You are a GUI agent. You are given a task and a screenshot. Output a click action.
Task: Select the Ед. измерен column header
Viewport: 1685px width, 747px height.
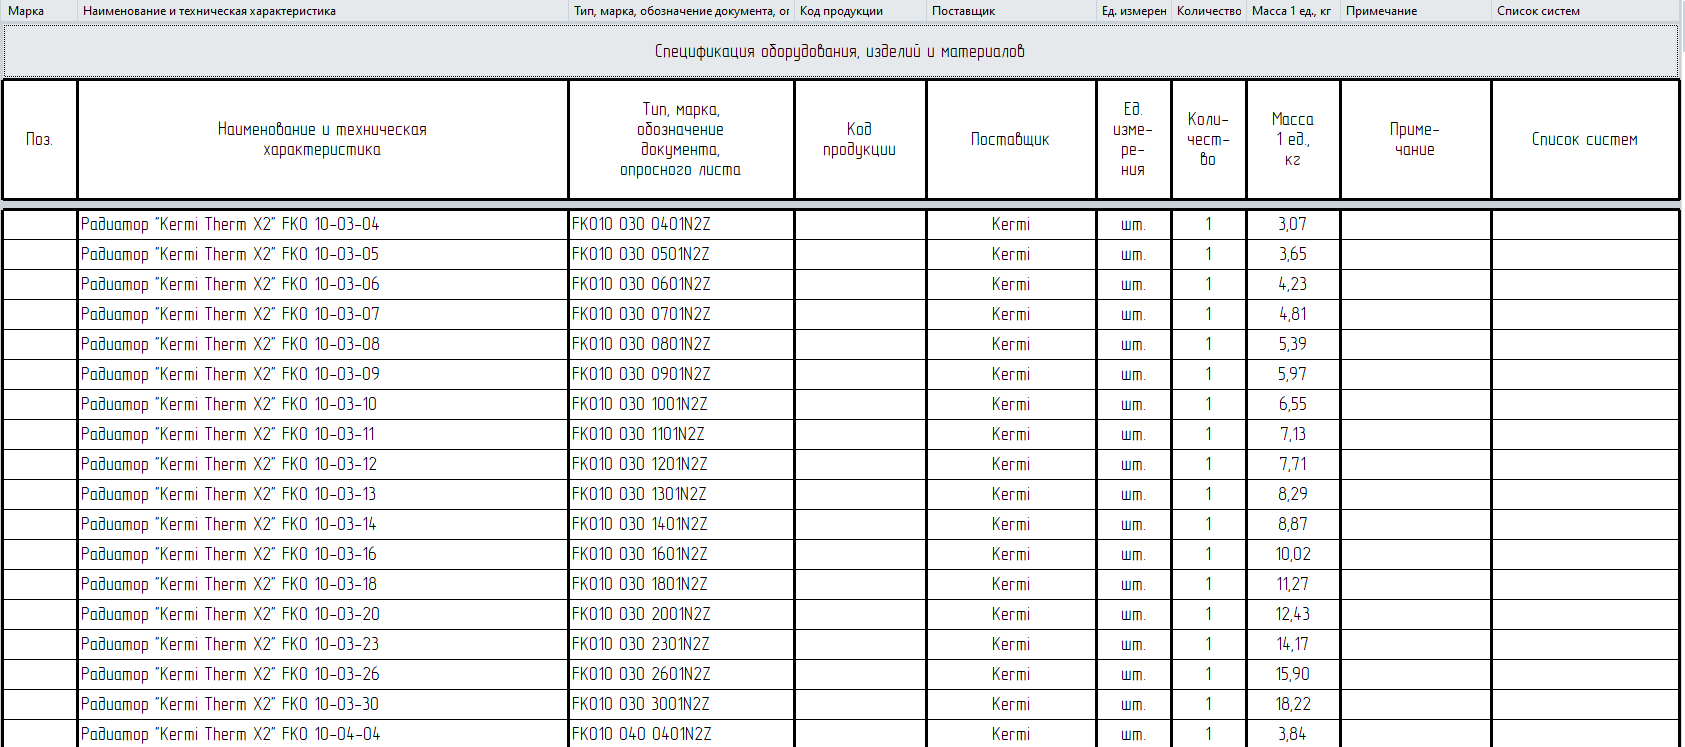[1134, 11]
